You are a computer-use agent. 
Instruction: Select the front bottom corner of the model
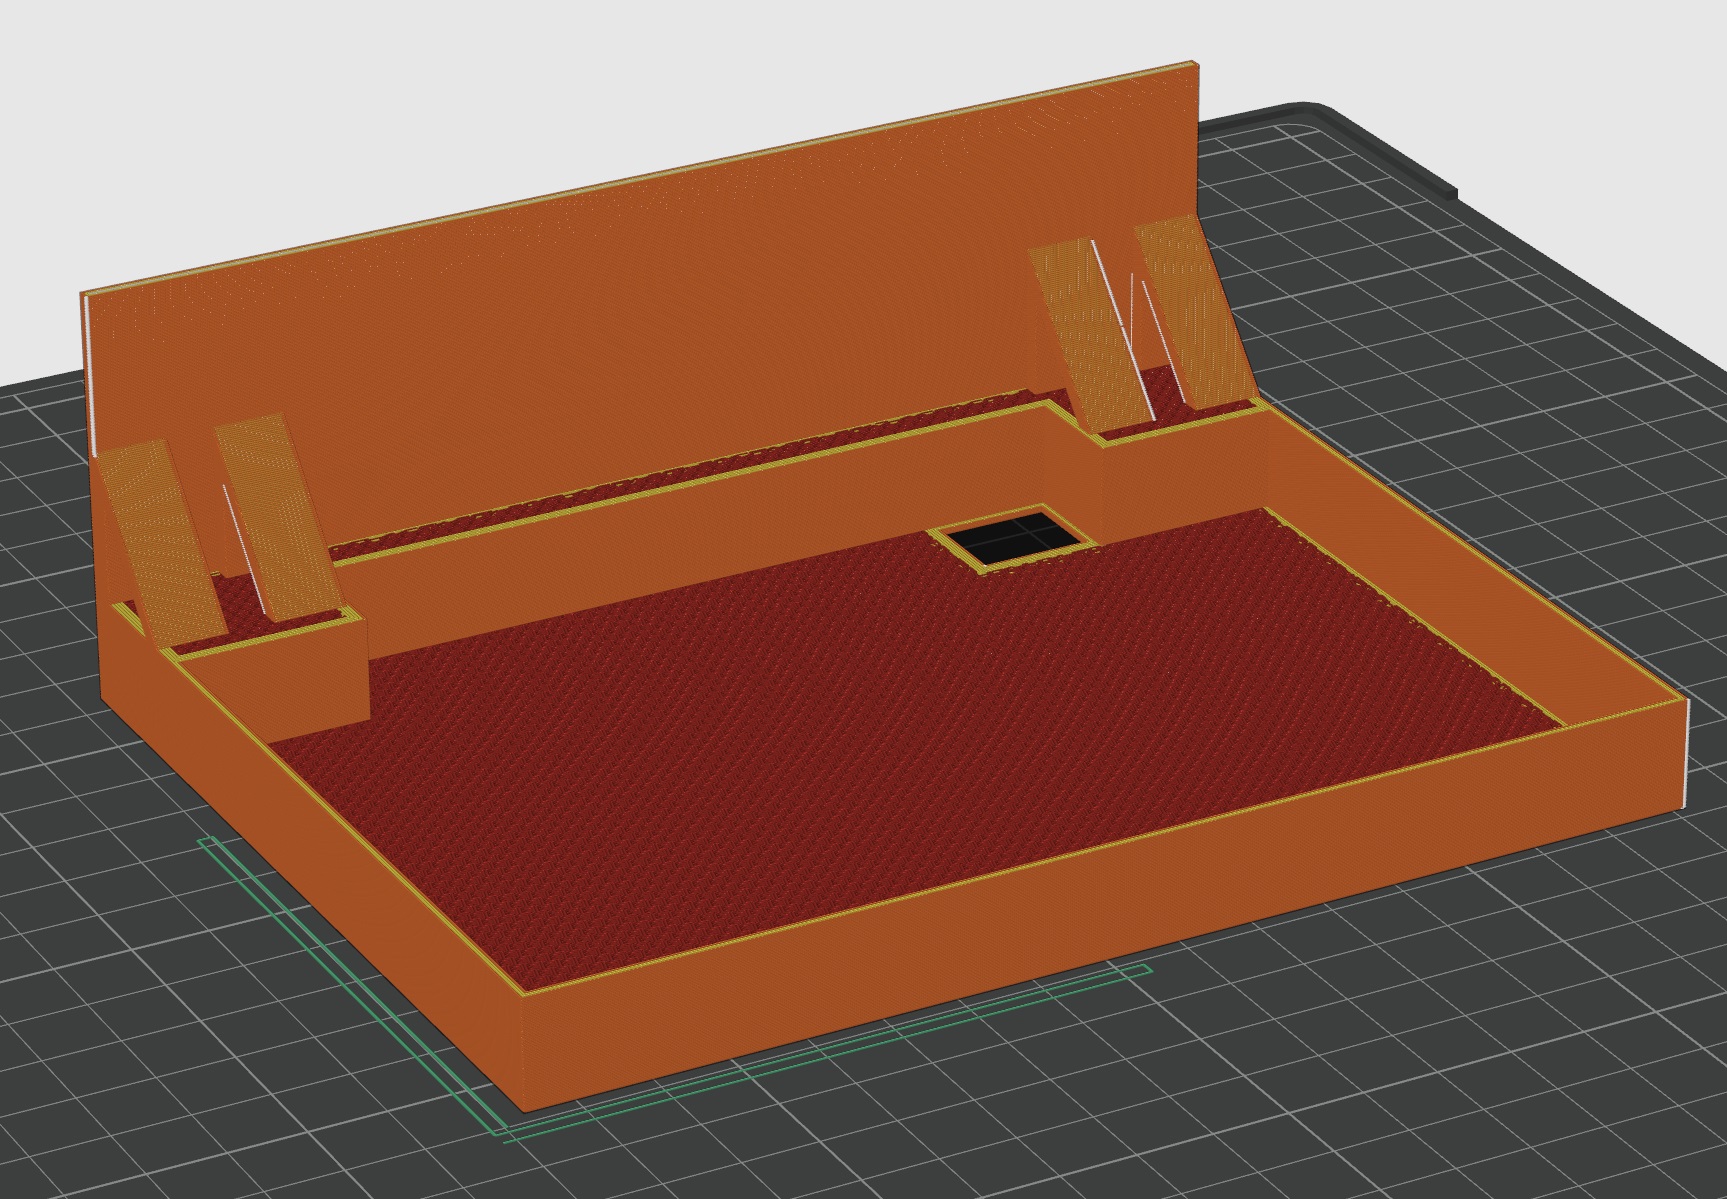click(x=522, y=1100)
